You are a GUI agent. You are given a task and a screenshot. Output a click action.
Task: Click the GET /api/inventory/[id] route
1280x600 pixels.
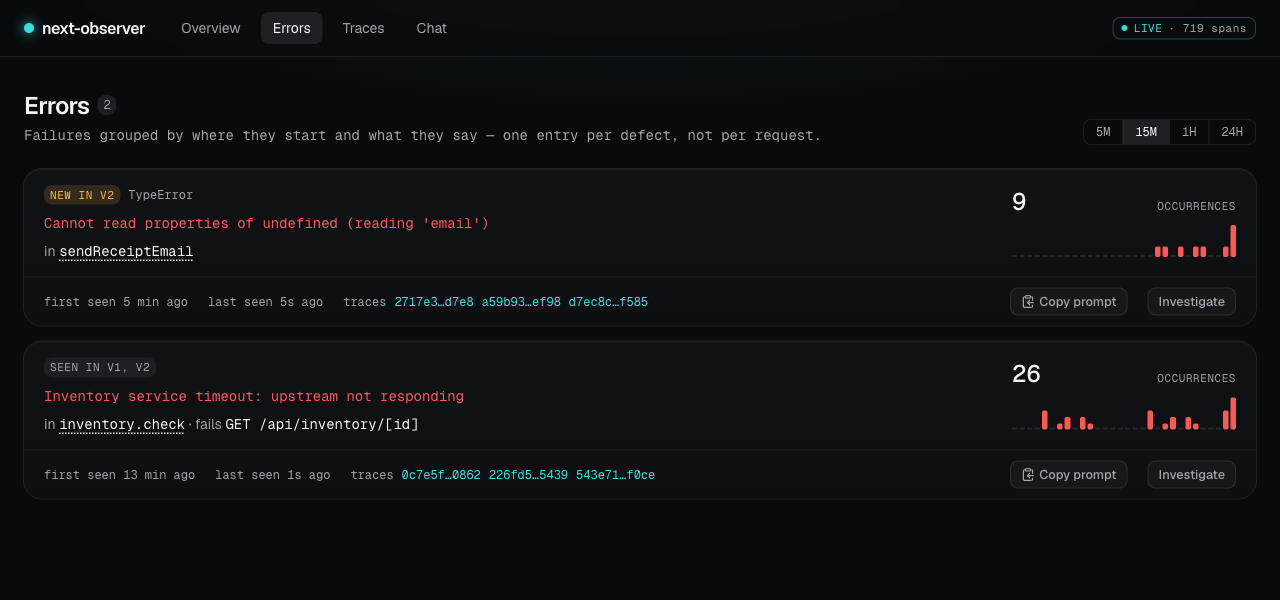click(322, 425)
